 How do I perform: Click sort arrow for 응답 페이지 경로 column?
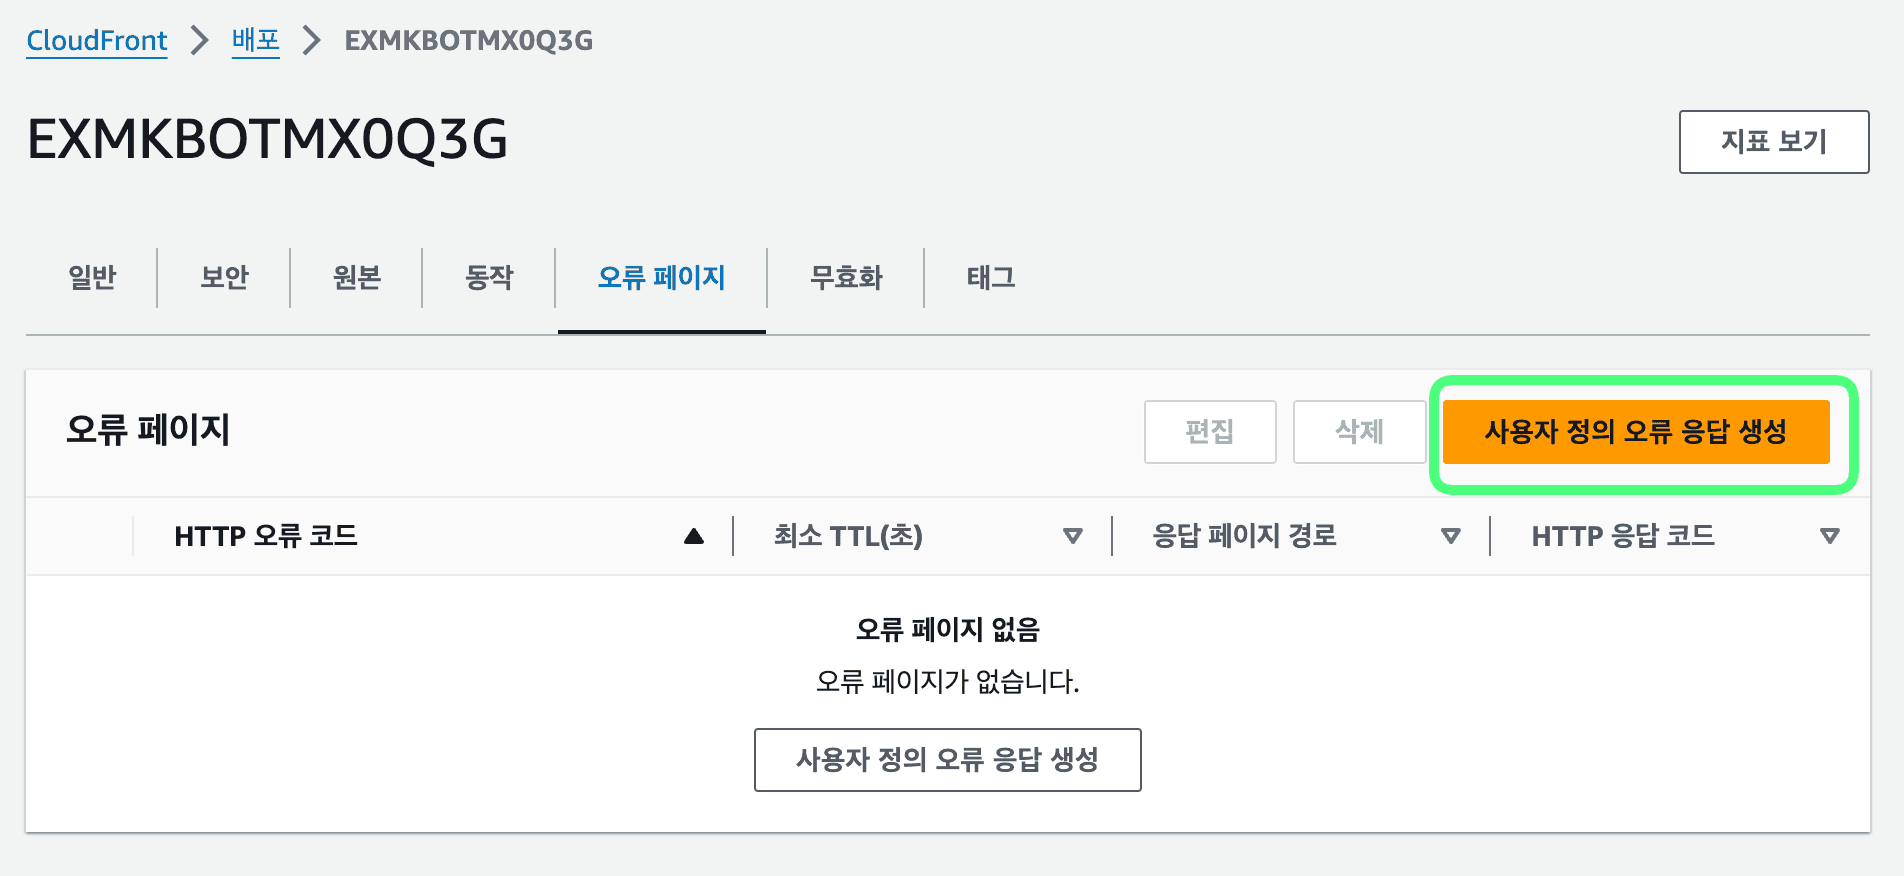point(1450,537)
